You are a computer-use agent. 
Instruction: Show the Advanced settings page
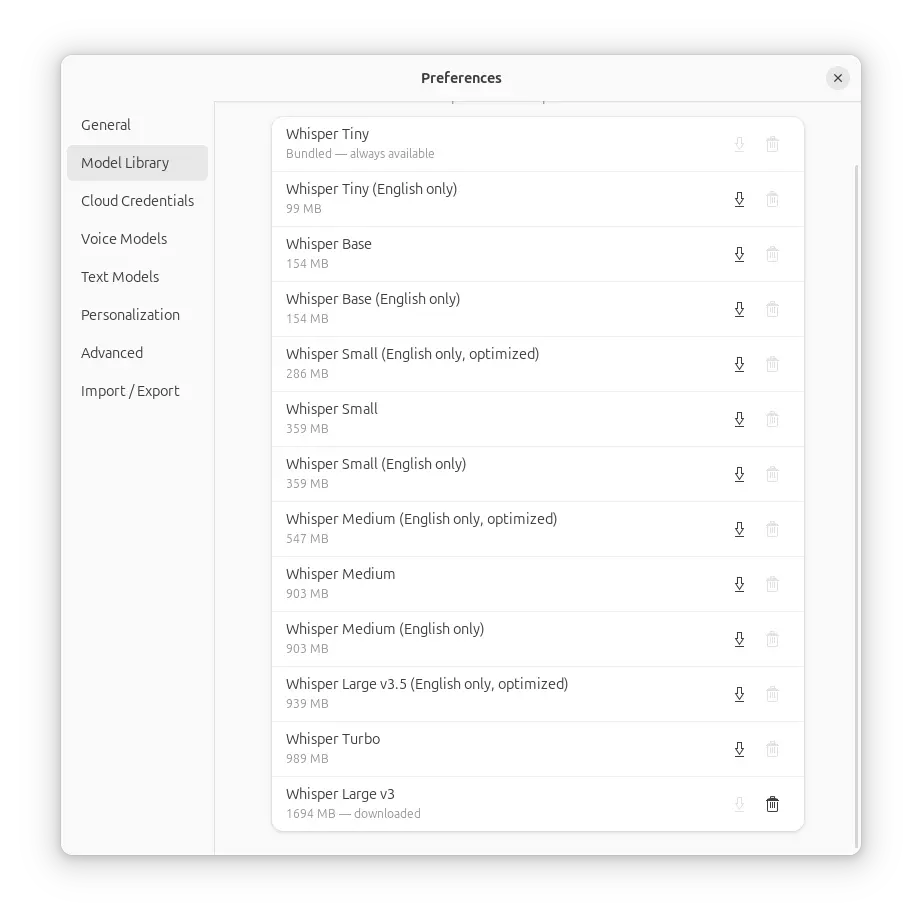[112, 353]
